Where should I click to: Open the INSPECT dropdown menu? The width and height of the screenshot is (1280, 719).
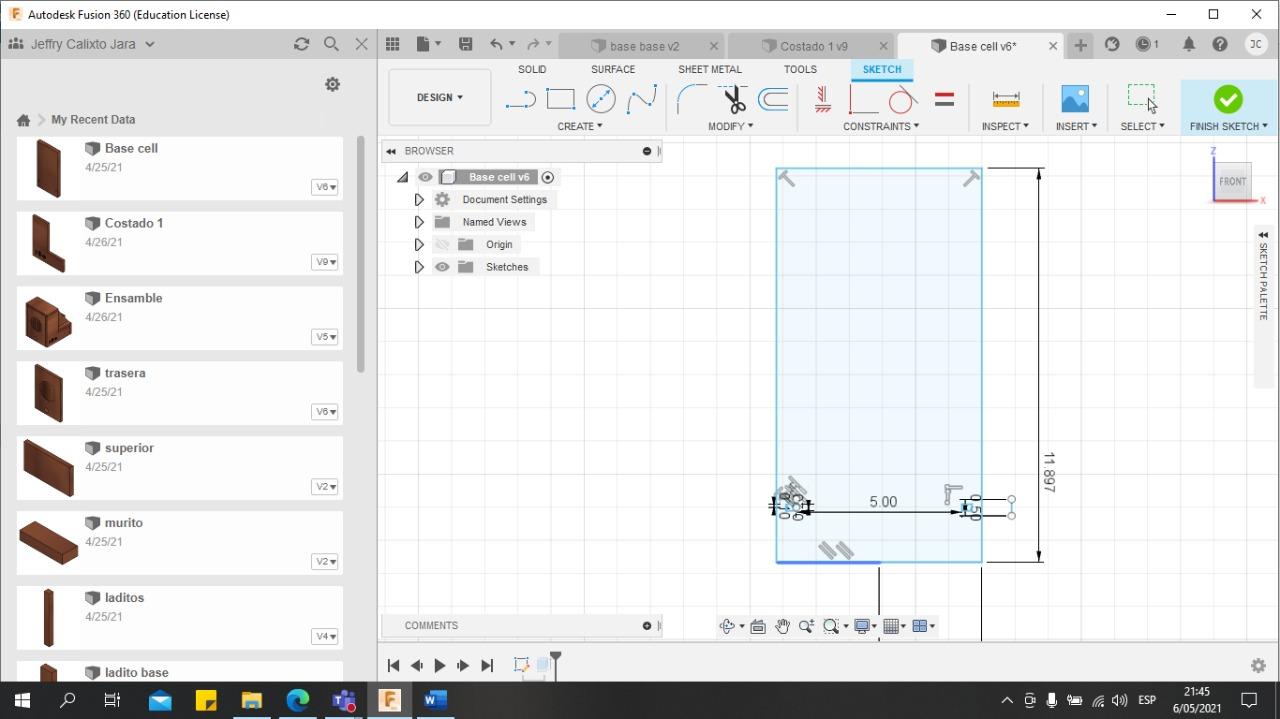point(1005,126)
